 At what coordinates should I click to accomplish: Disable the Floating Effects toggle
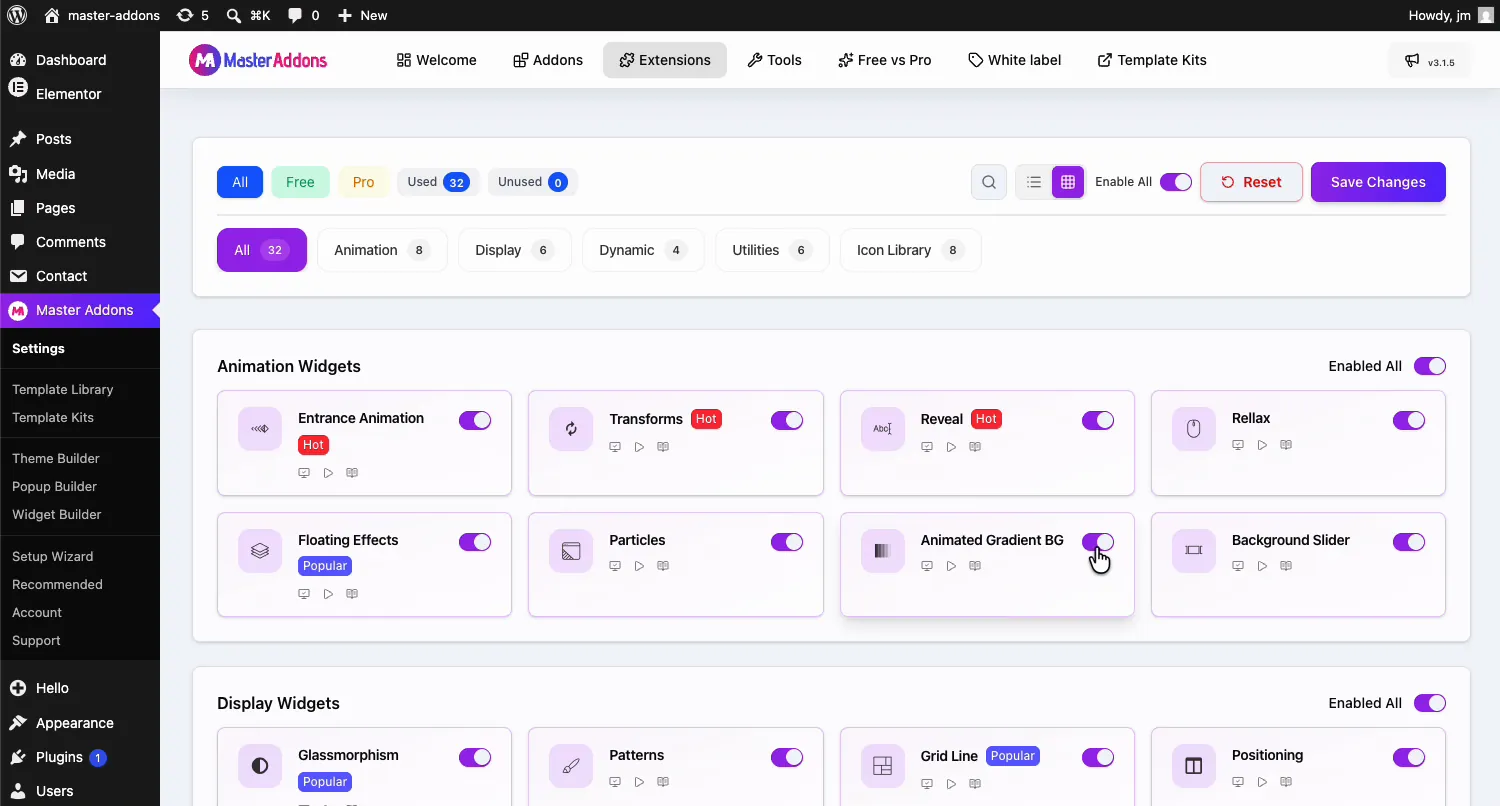475,542
